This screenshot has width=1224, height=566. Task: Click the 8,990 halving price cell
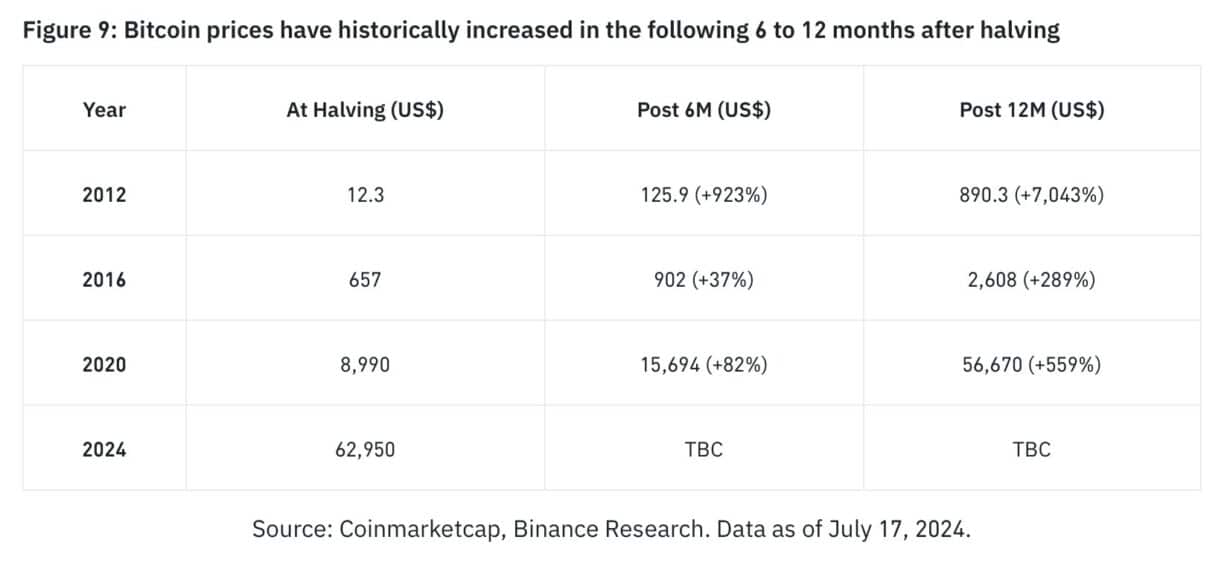point(365,365)
